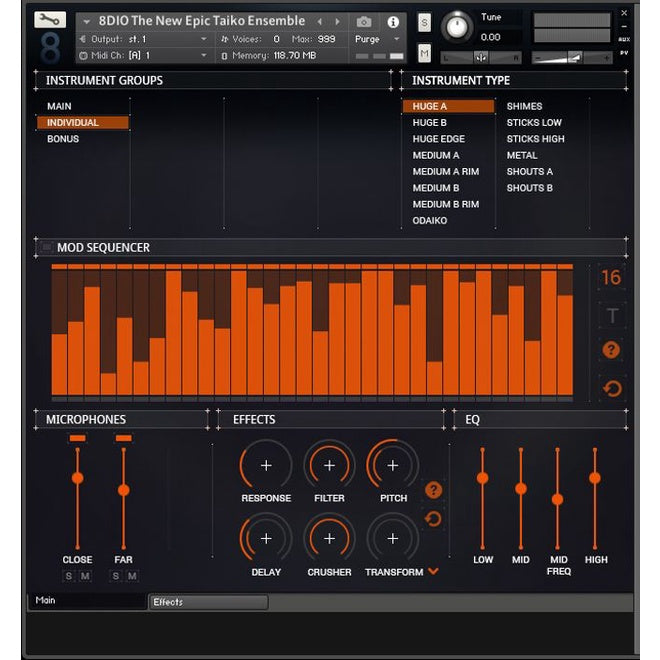Viewport: 660px width, 660px height.
Task: Select the INDIVIDUAL instrument group
Action: click(83, 122)
